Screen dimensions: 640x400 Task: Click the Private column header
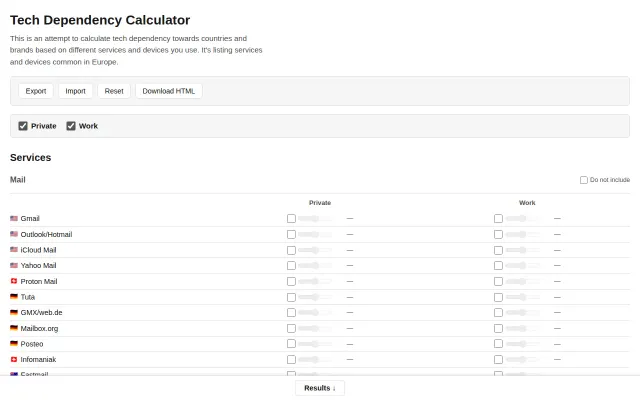coord(320,203)
